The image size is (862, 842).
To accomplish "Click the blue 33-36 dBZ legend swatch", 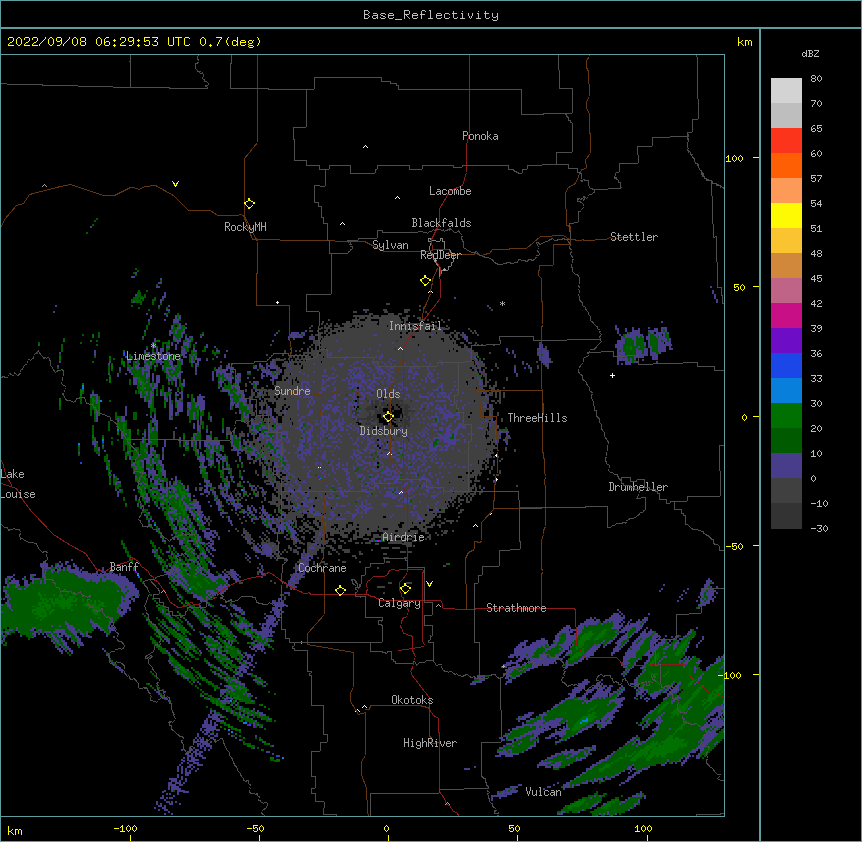I will coord(786,366).
